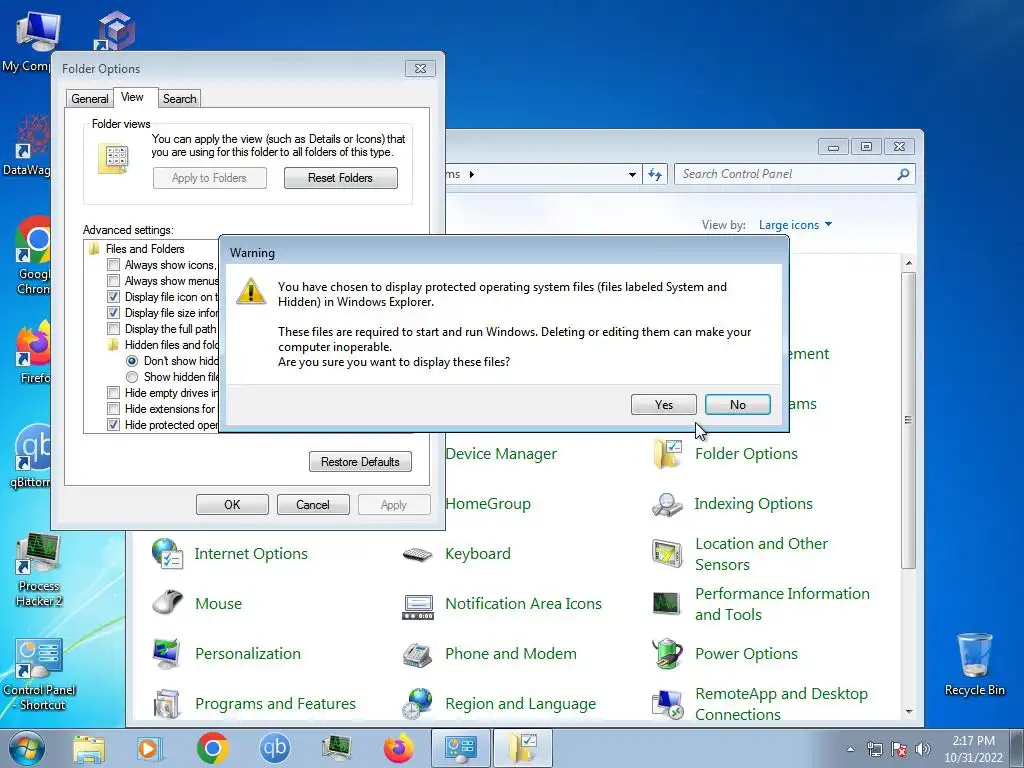Click Restore Defaults button
1024x768 pixels.
360,462
